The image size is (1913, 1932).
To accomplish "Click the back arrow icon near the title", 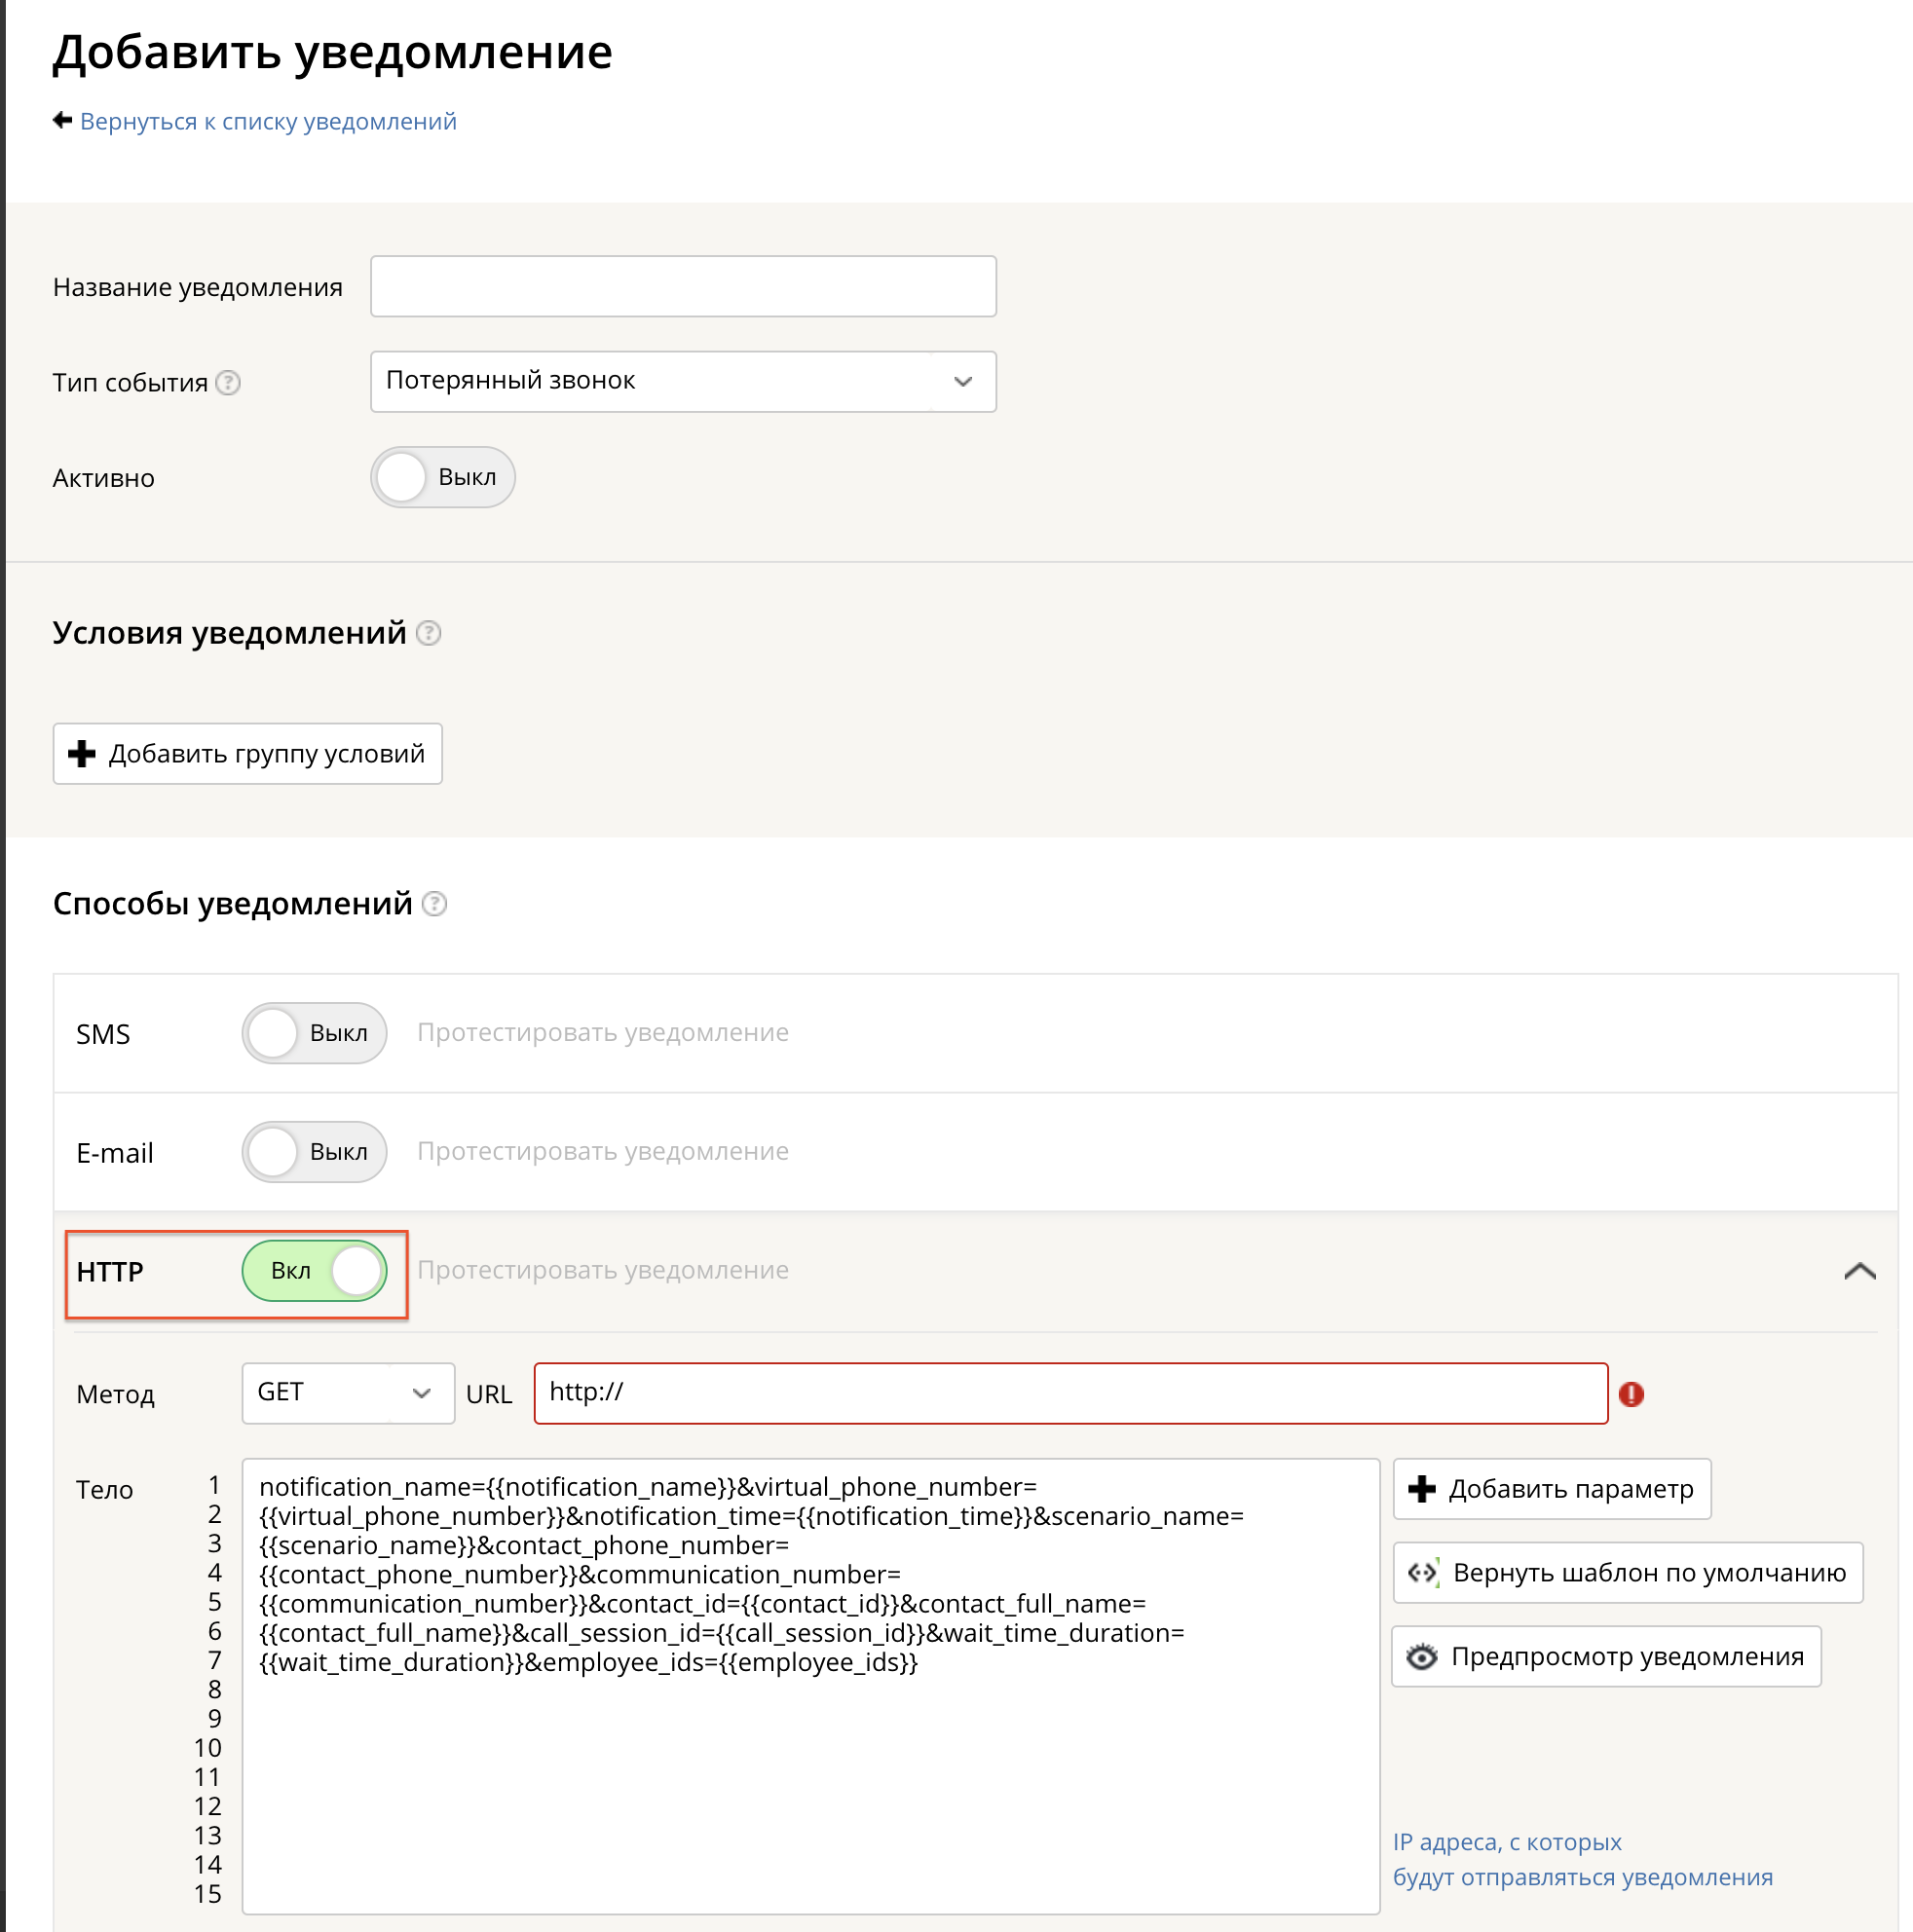I will [x=62, y=120].
